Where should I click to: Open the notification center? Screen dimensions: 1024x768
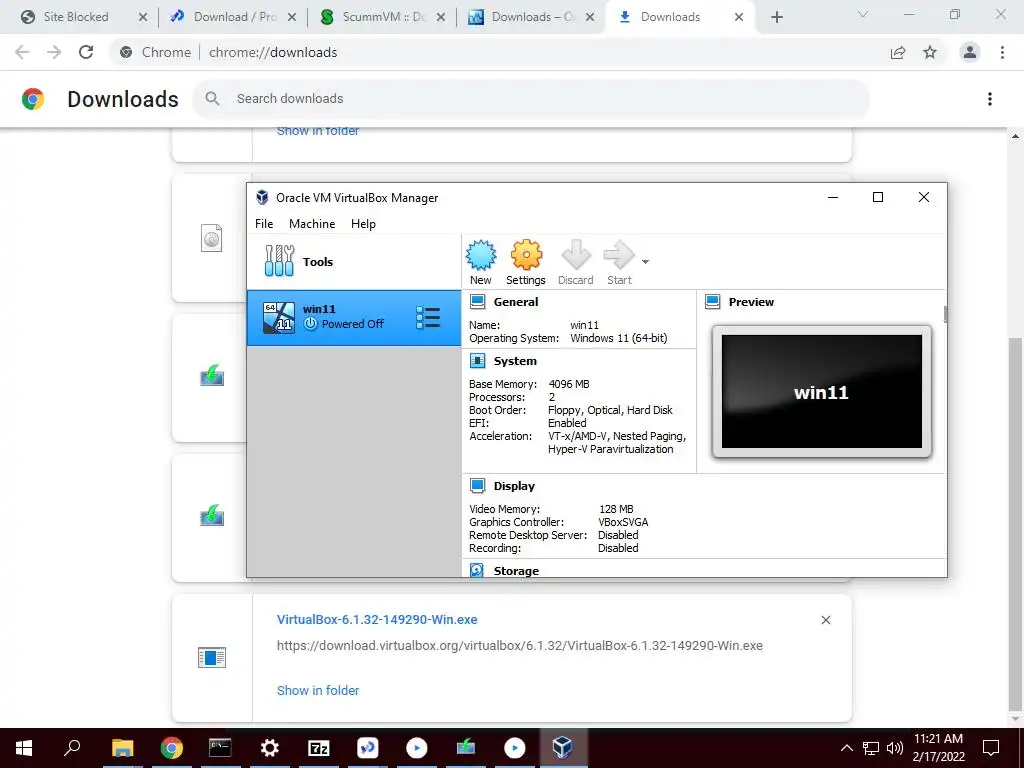coord(991,748)
